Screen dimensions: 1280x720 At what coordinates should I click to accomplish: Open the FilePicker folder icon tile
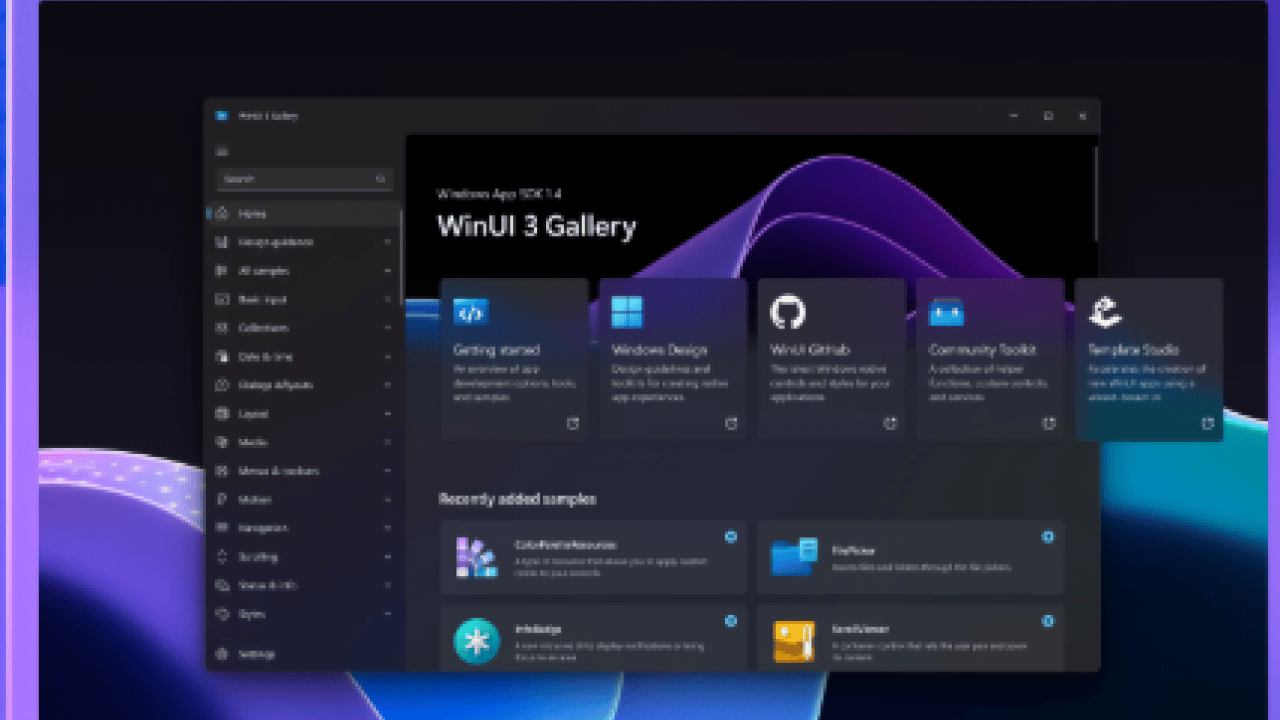tap(794, 557)
